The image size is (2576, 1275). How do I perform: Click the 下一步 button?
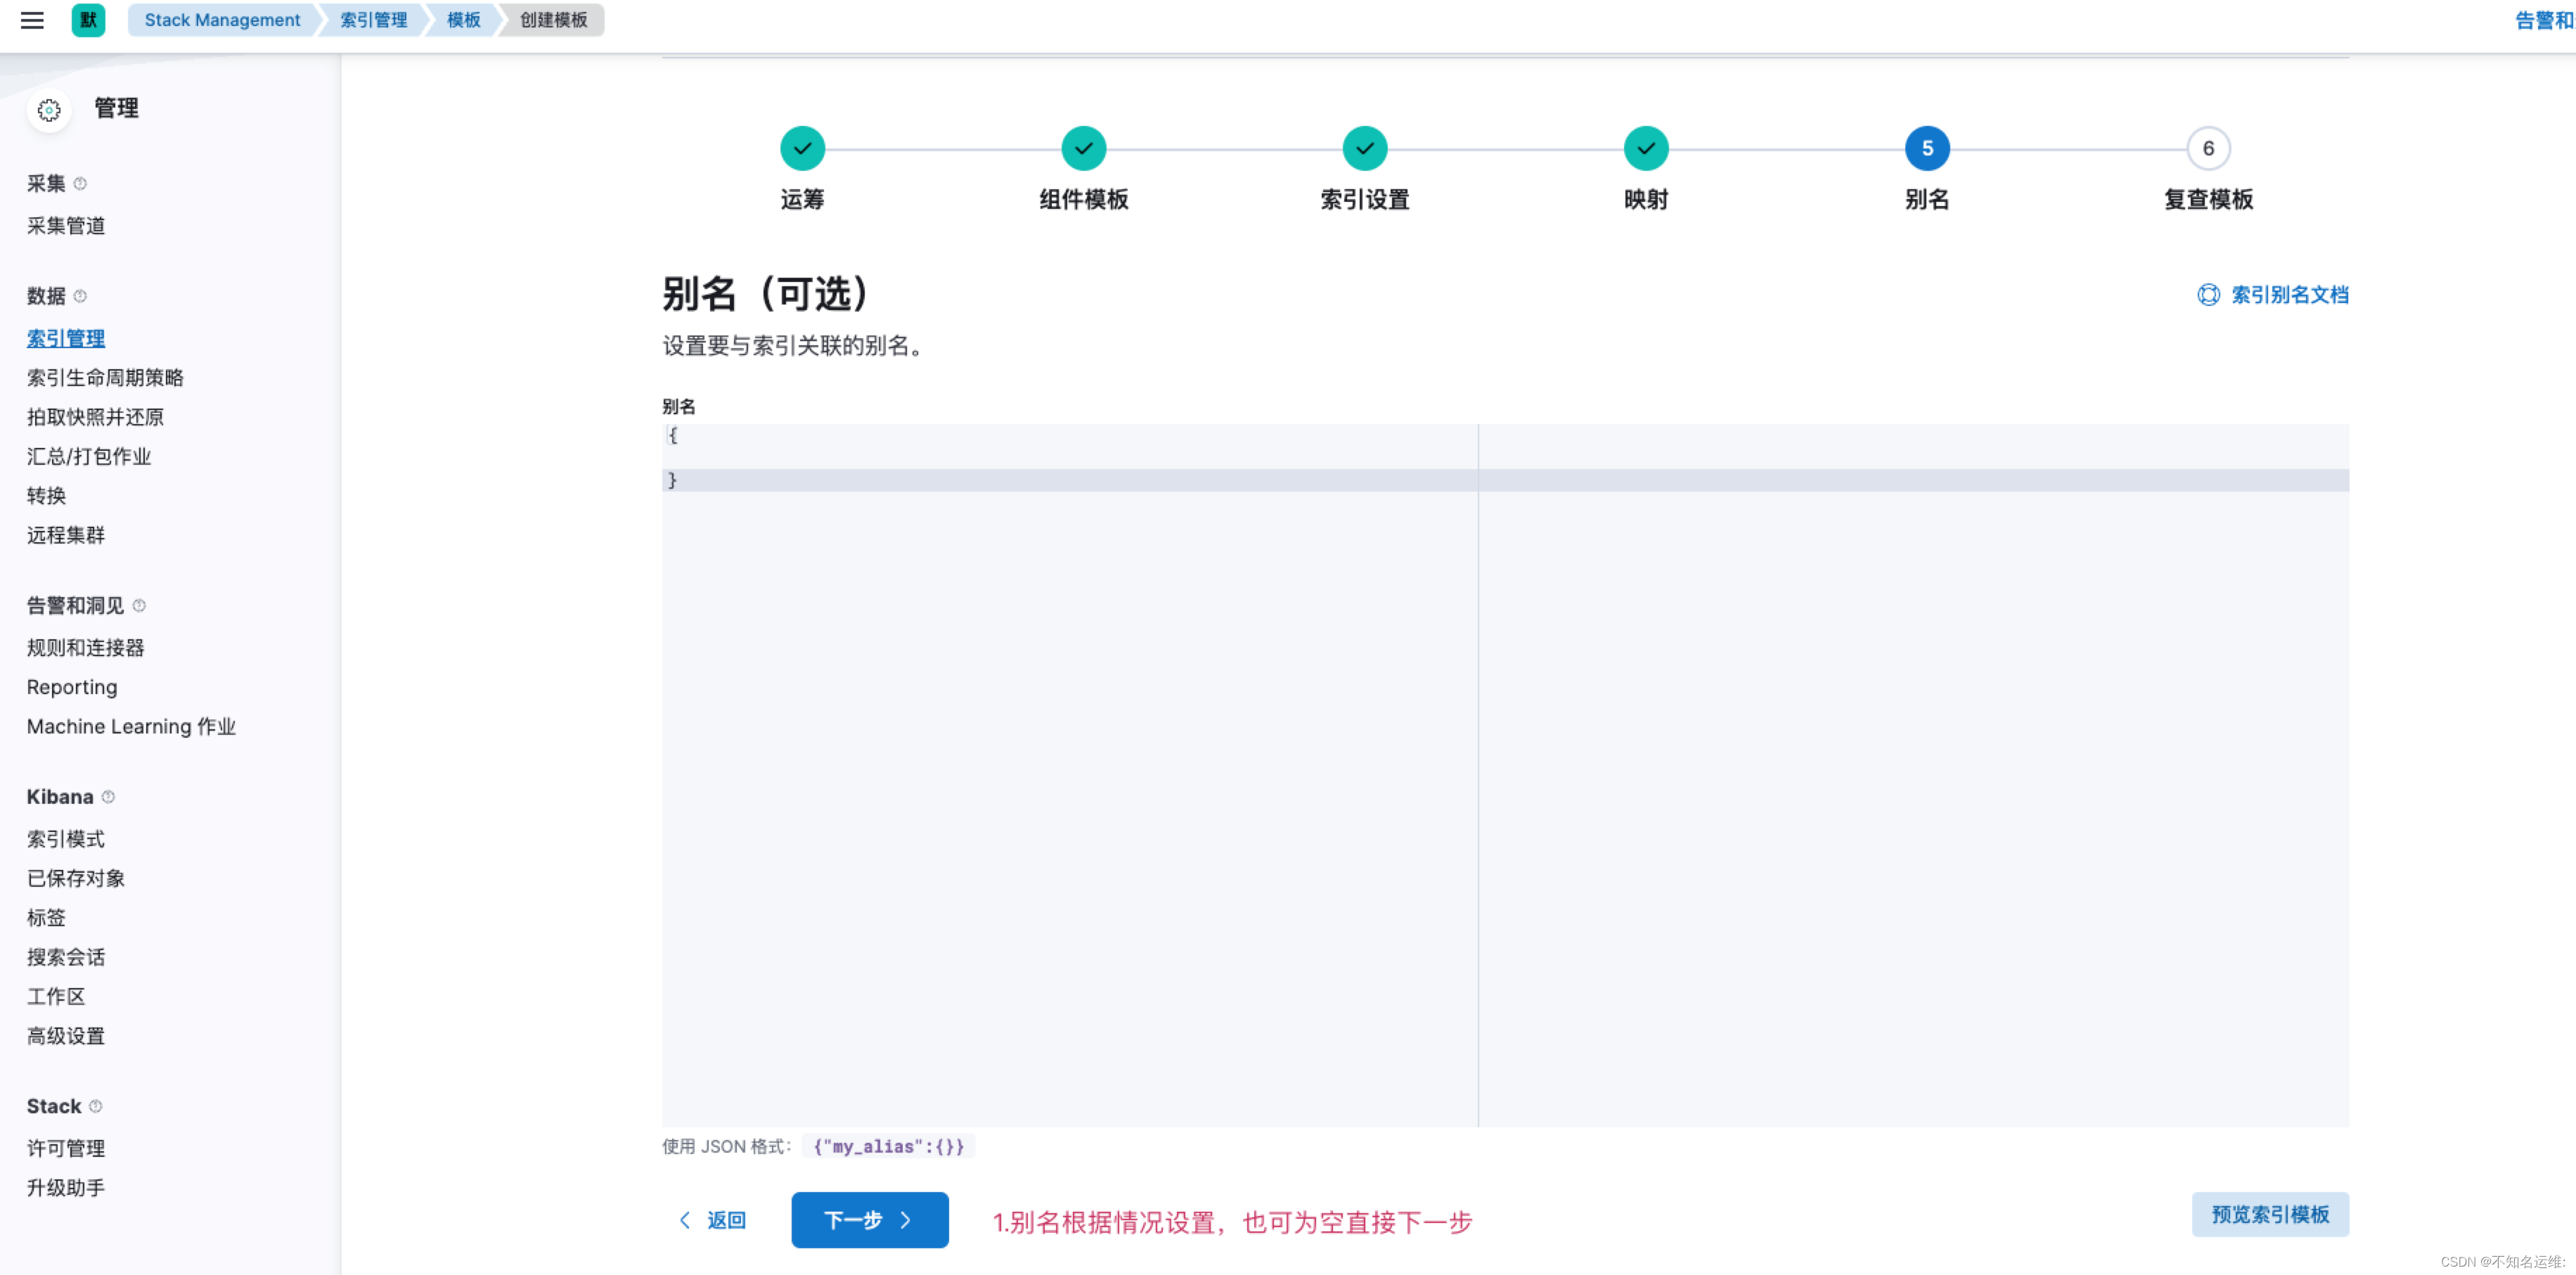tap(869, 1219)
